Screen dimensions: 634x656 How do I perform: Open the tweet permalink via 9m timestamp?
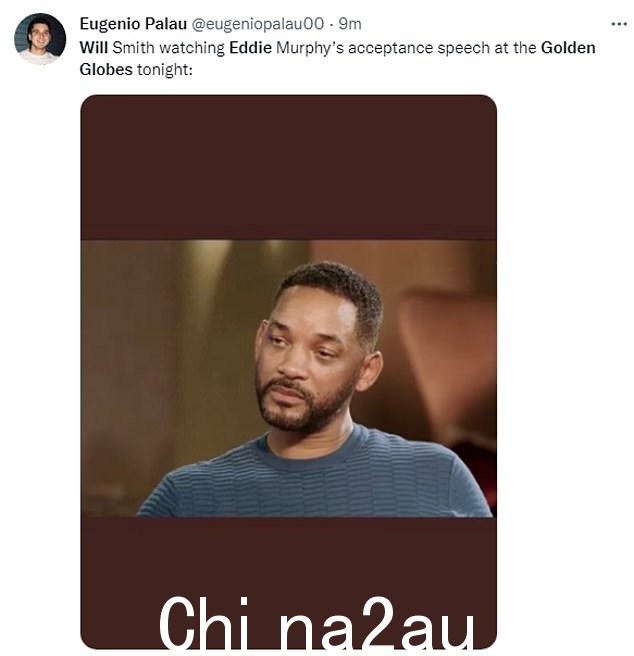tap(350, 24)
